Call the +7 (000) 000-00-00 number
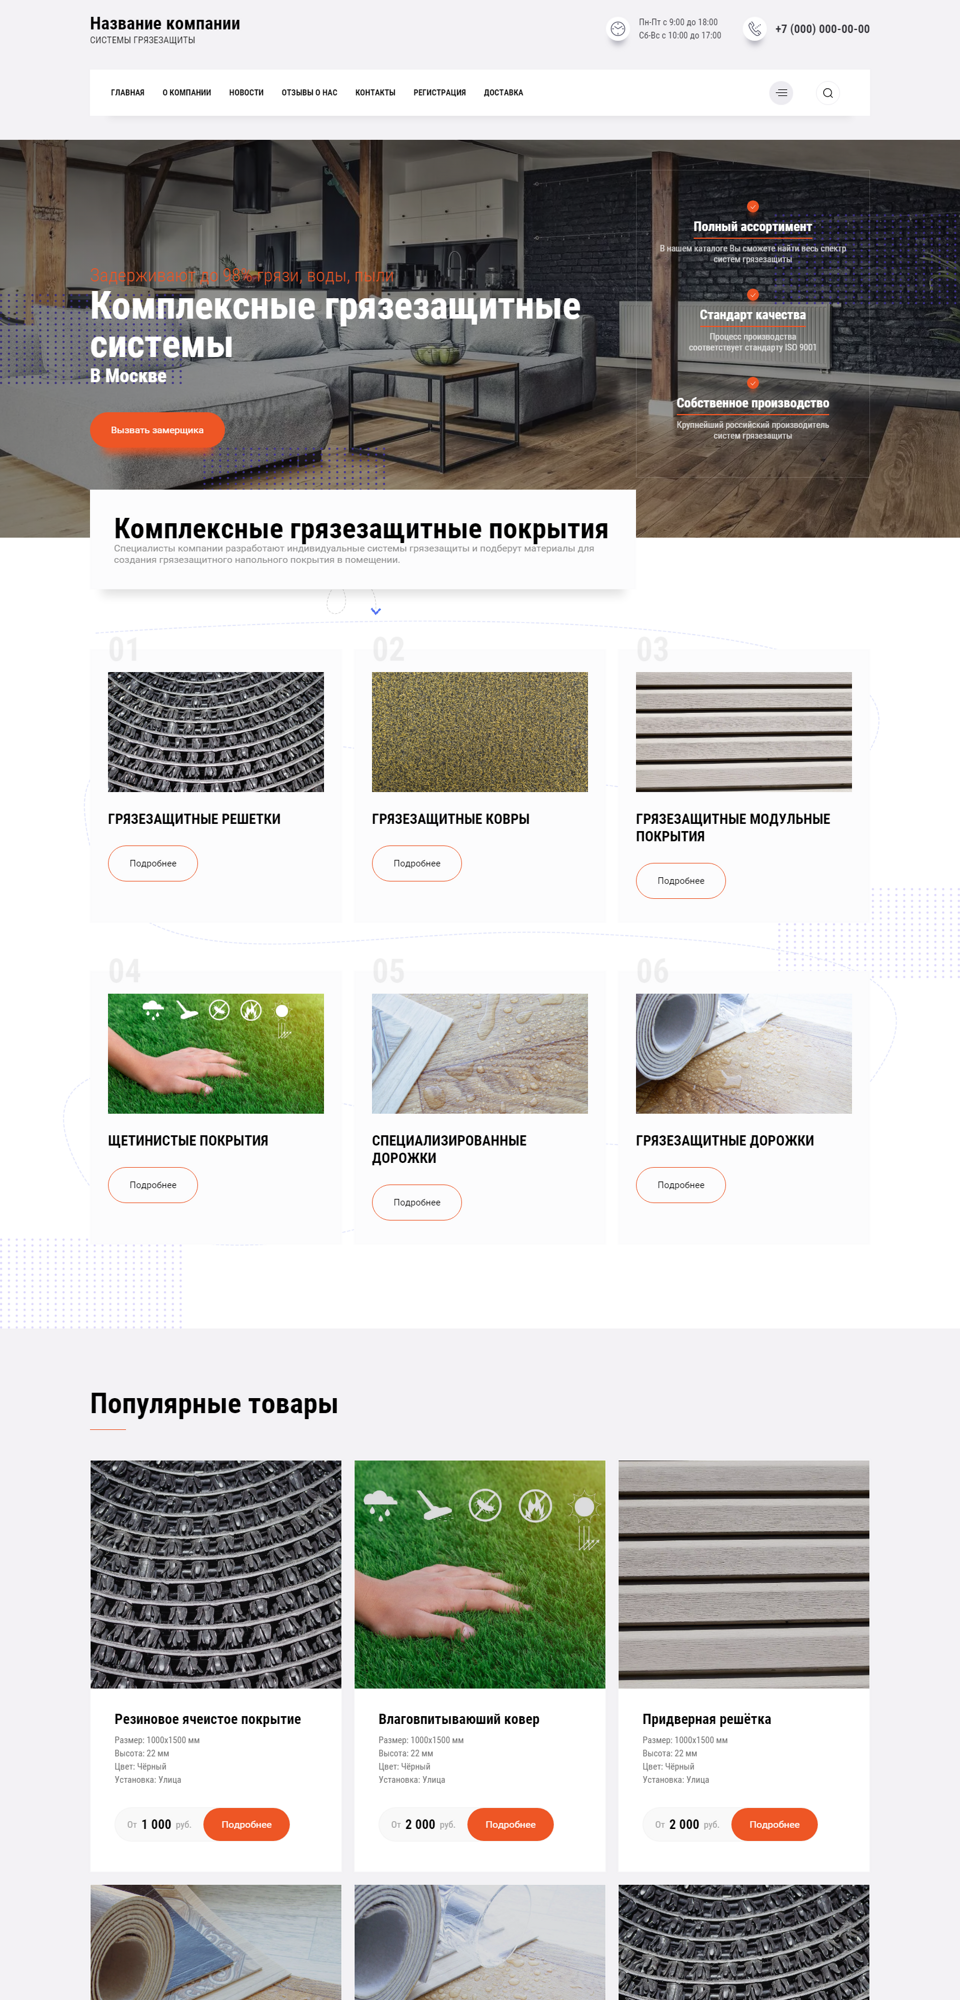Screen dimensions: 960x2000 (822, 29)
